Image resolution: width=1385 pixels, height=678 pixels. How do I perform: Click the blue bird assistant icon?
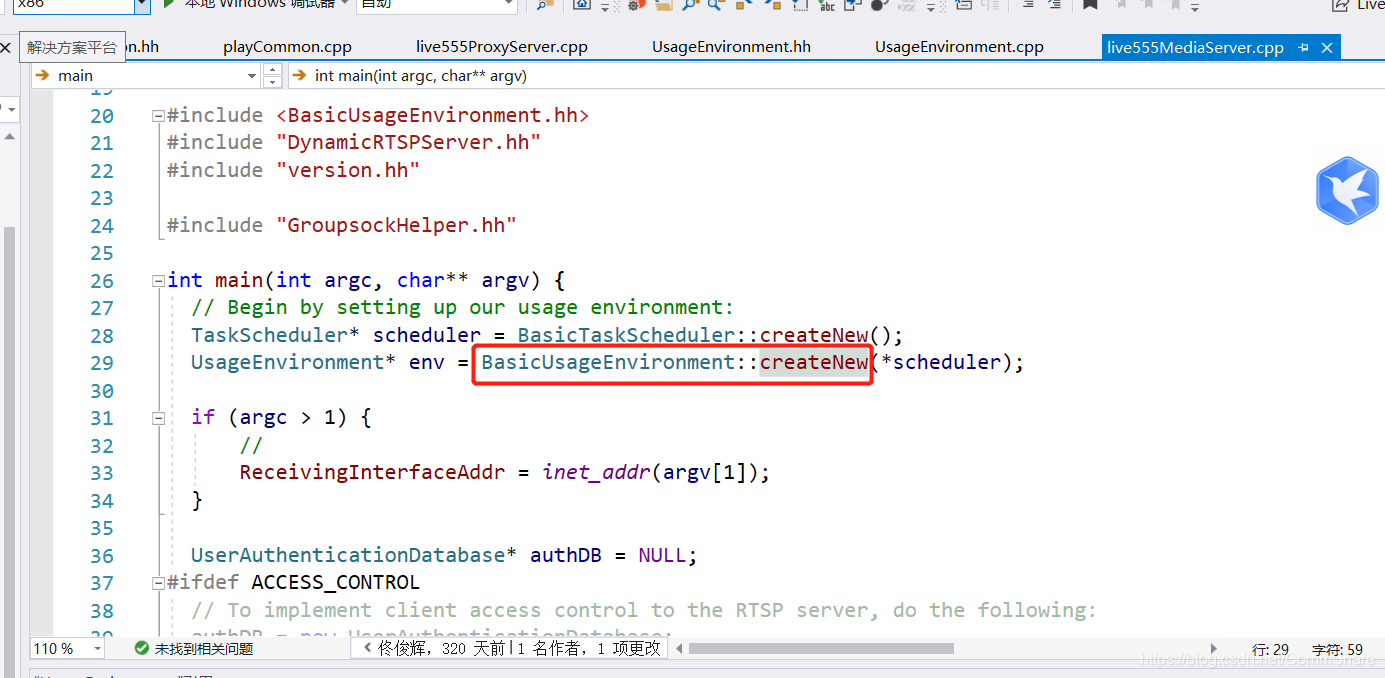click(x=1347, y=190)
